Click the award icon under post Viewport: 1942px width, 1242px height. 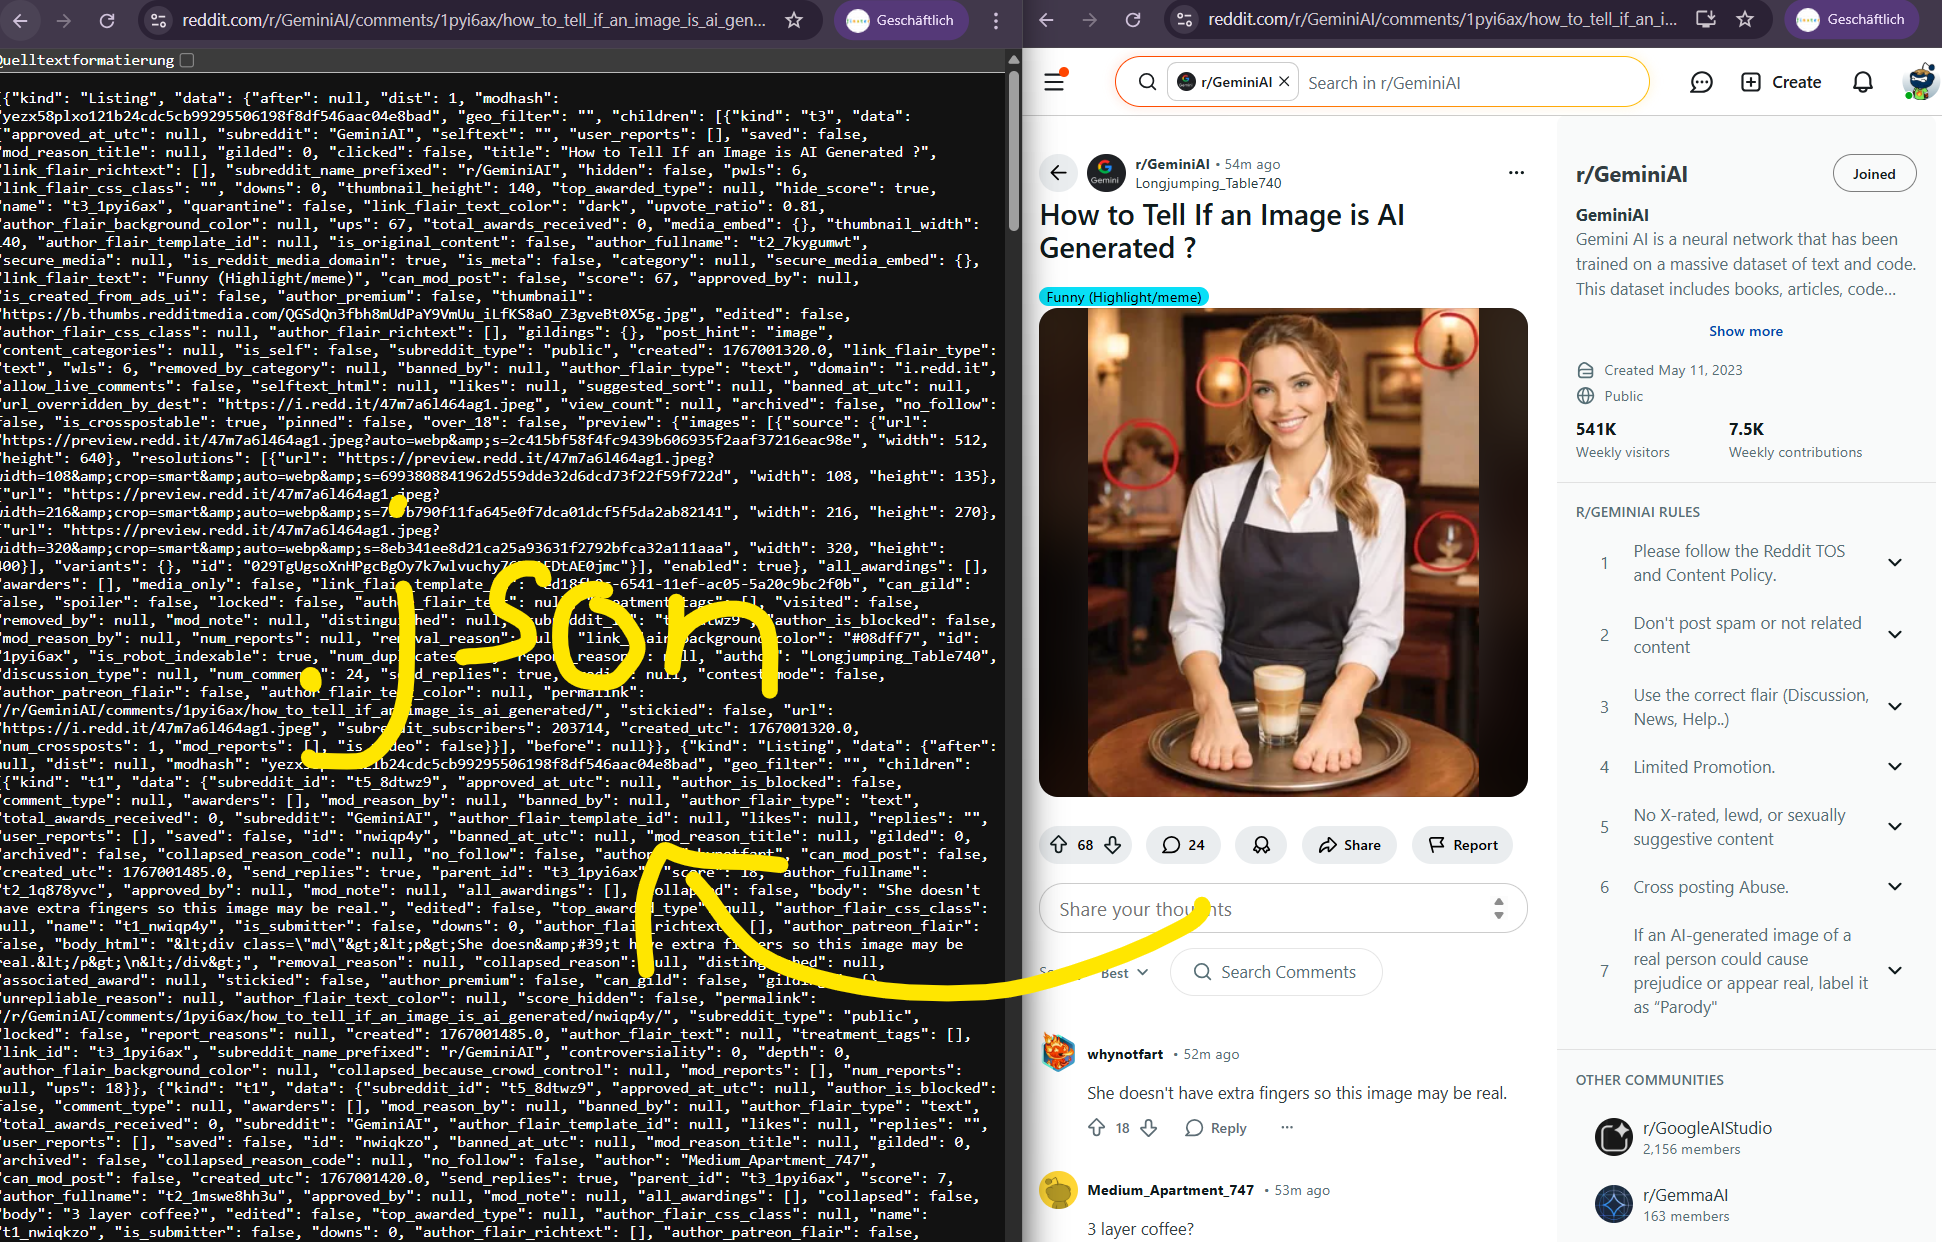click(x=1261, y=845)
